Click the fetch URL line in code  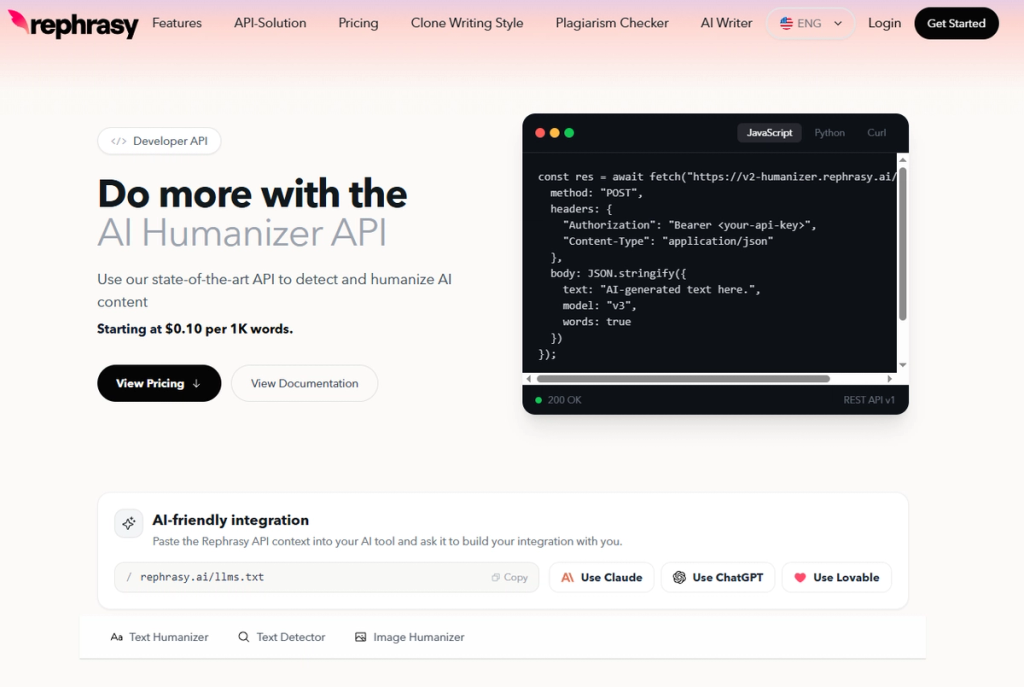pyautogui.click(x=716, y=177)
